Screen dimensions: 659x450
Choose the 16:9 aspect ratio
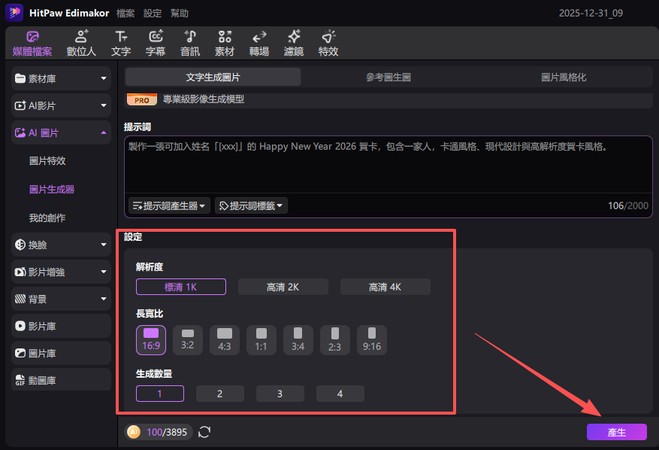151,340
